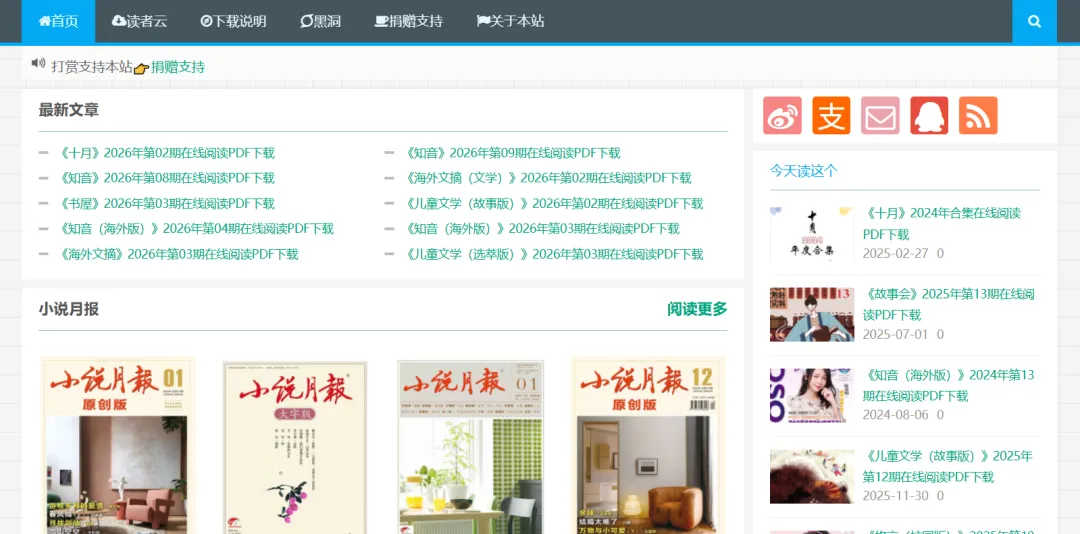
Task: Open 《知音（海外版）》2026年第04期 link
Action: 196,228
